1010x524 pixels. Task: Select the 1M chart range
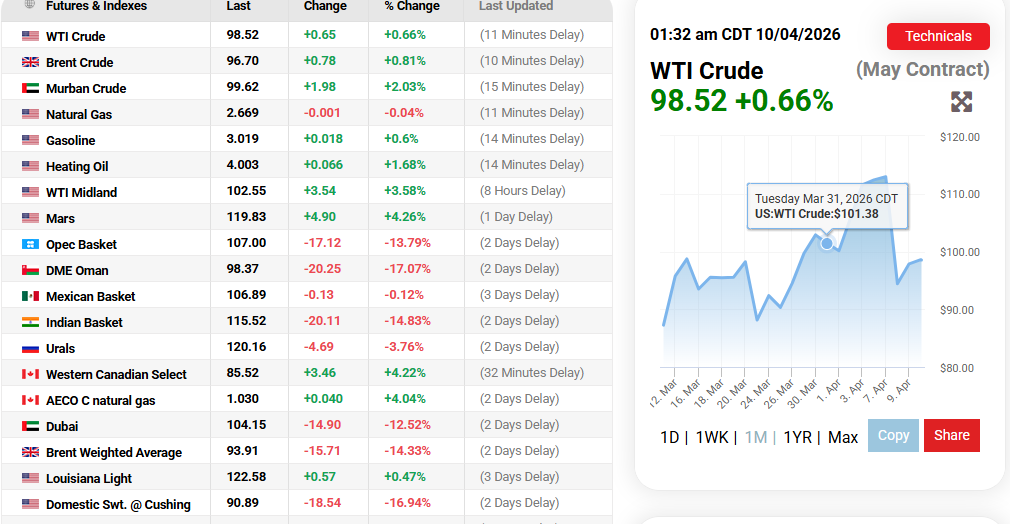click(x=756, y=438)
